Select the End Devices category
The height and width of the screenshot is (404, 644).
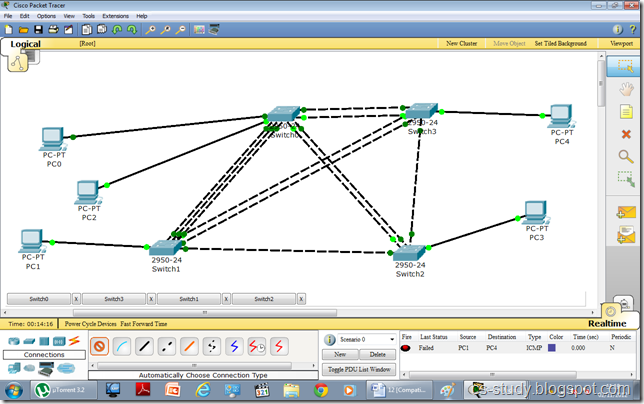click(x=14, y=368)
